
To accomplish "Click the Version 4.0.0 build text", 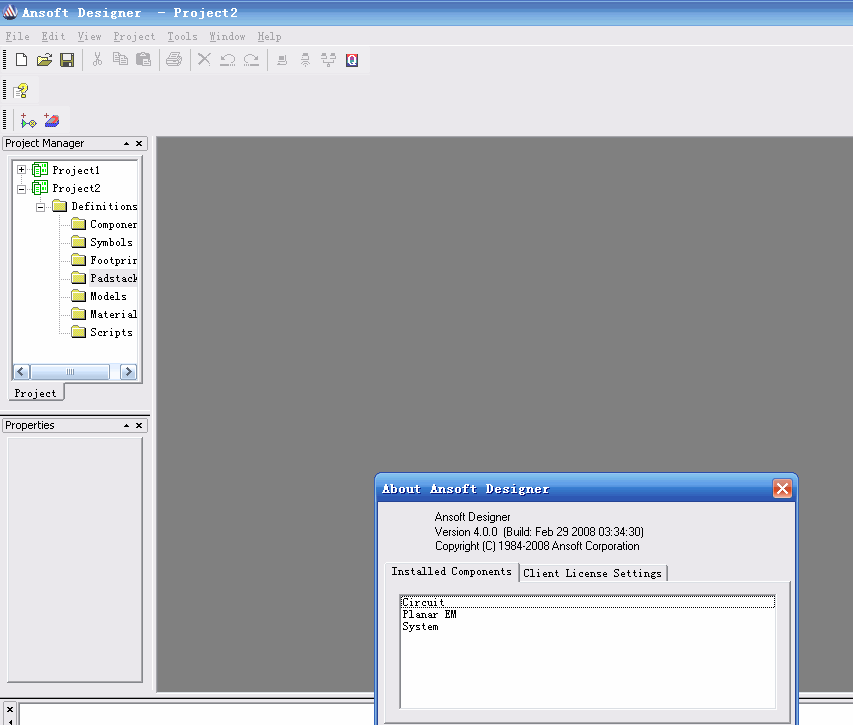I will click(539, 531).
